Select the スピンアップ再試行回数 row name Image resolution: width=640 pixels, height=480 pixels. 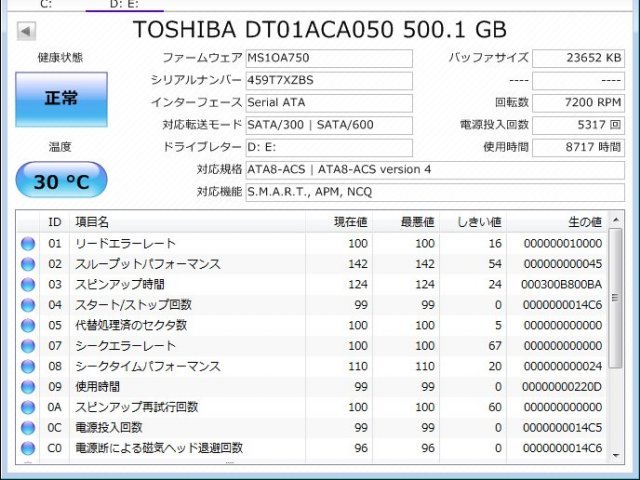coord(137,407)
